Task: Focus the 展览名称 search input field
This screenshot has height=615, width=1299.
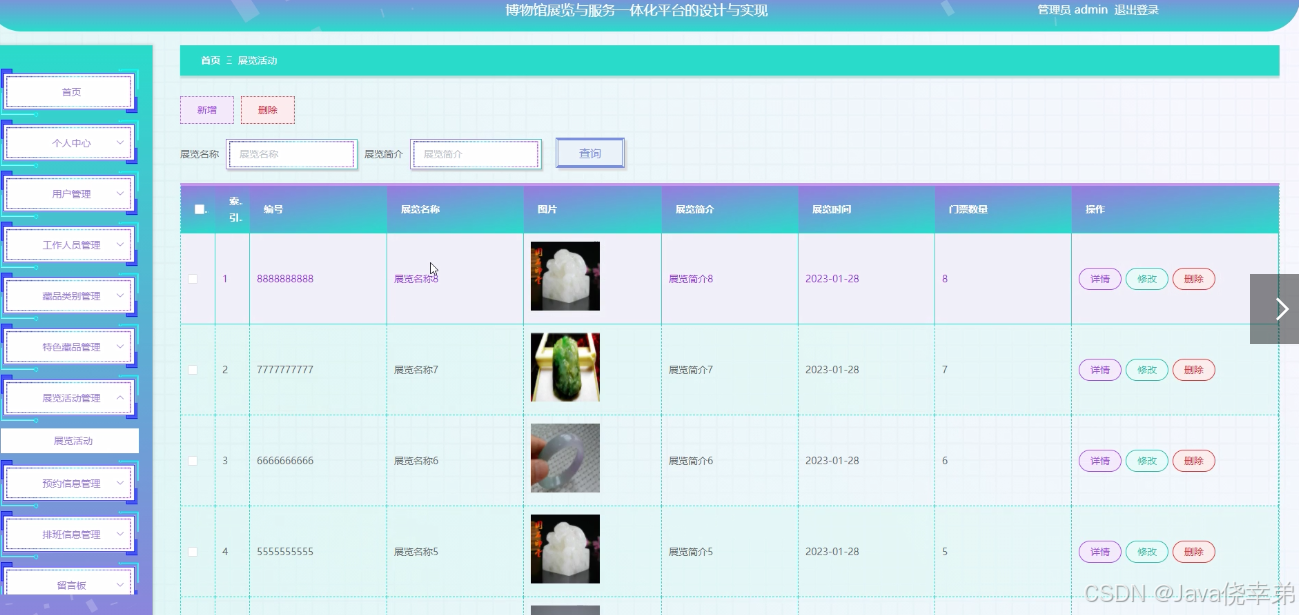Action: click(291, 154)
